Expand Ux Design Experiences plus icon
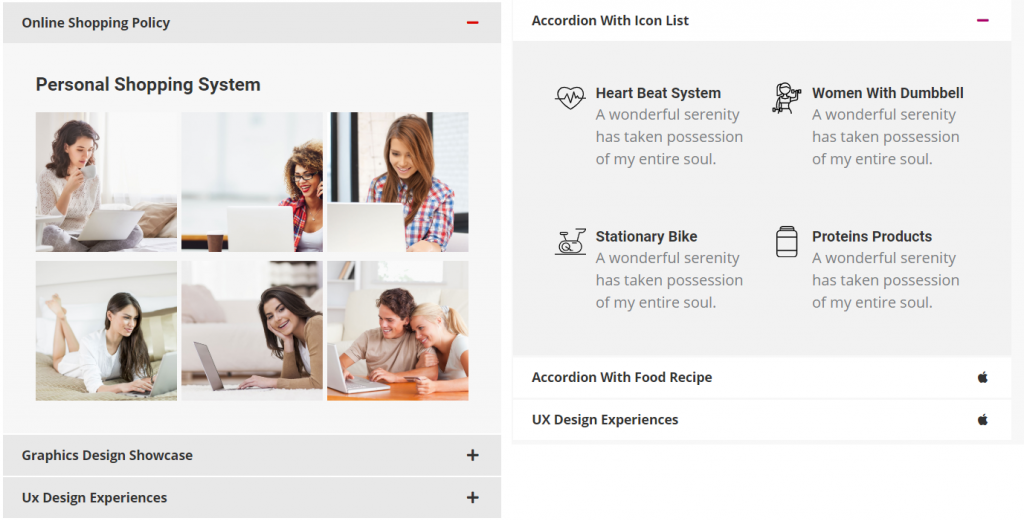Viewport: 1024px width, 521px height. point(473,497)
